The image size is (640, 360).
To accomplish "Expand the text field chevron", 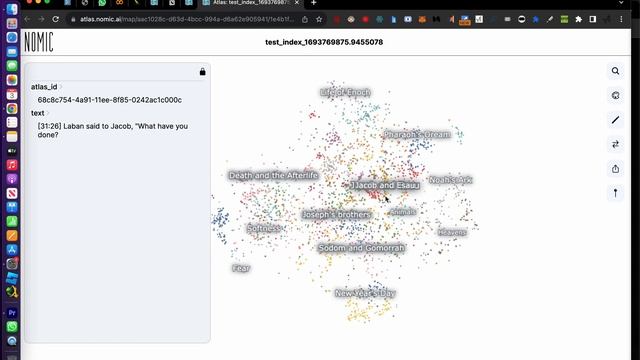I will (x=48, y=113).
